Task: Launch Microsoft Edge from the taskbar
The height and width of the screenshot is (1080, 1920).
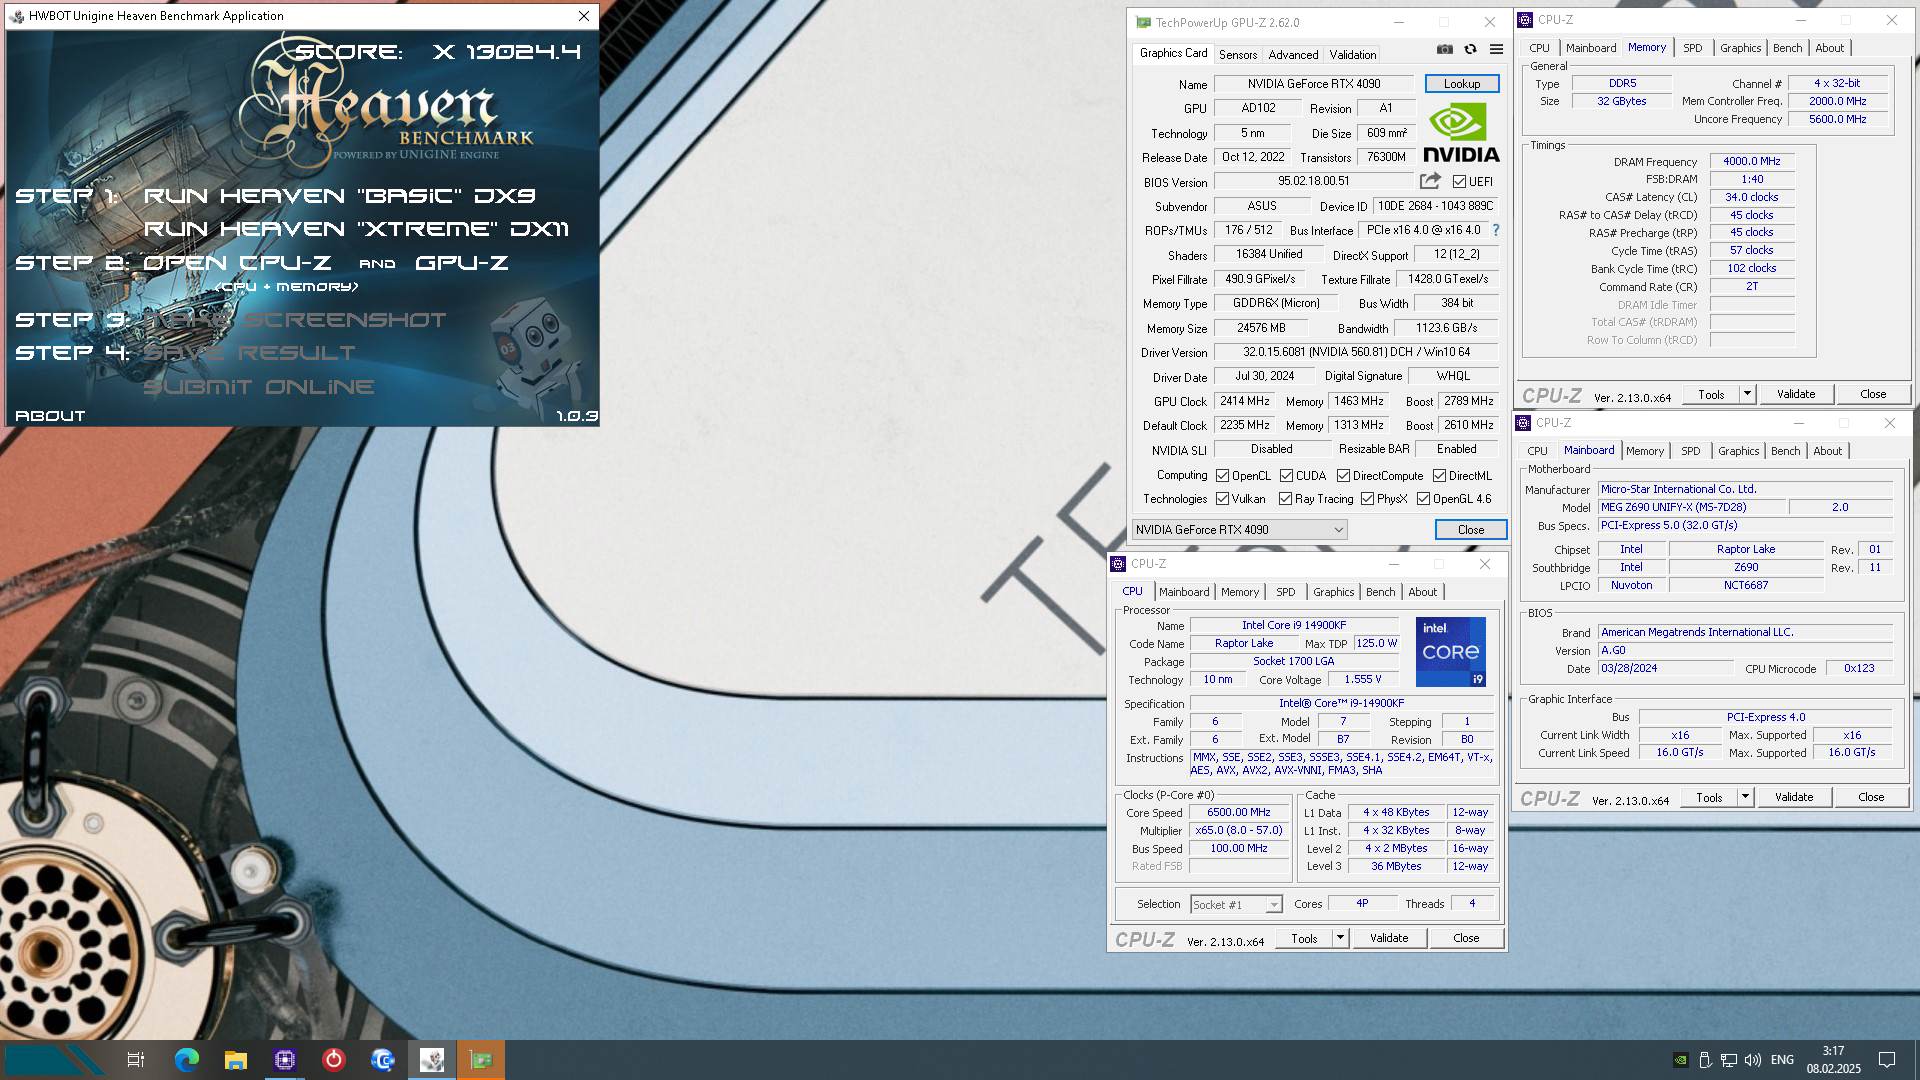Action: click(x=186, y=1060)
